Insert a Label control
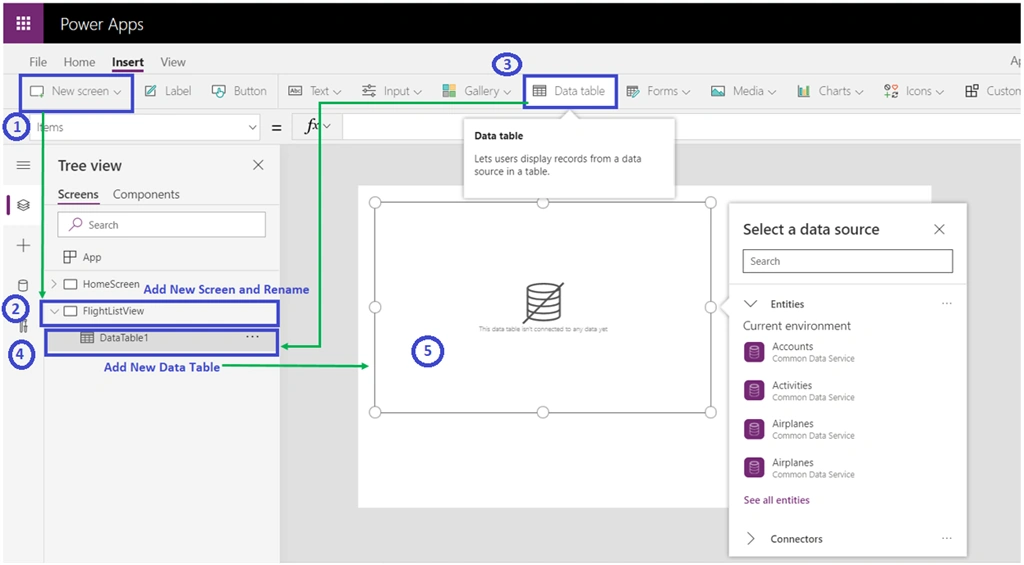Screen dimensions: 1024x565 click(168, 91)
